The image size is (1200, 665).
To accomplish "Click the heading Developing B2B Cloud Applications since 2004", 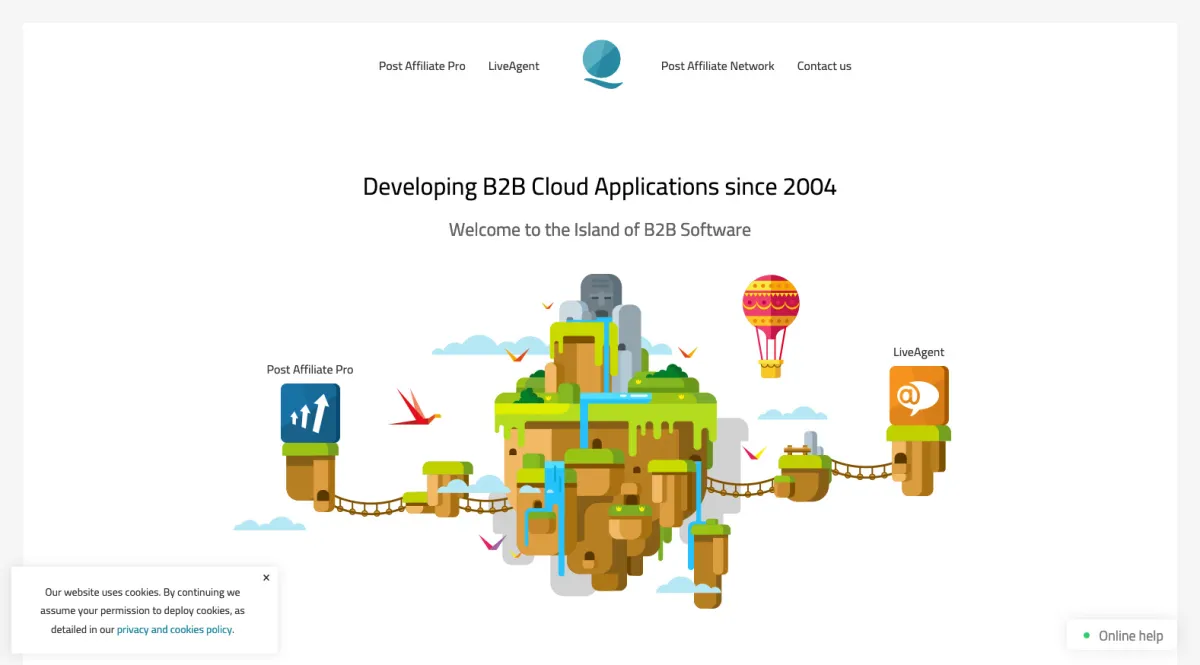I will [600, 187].
